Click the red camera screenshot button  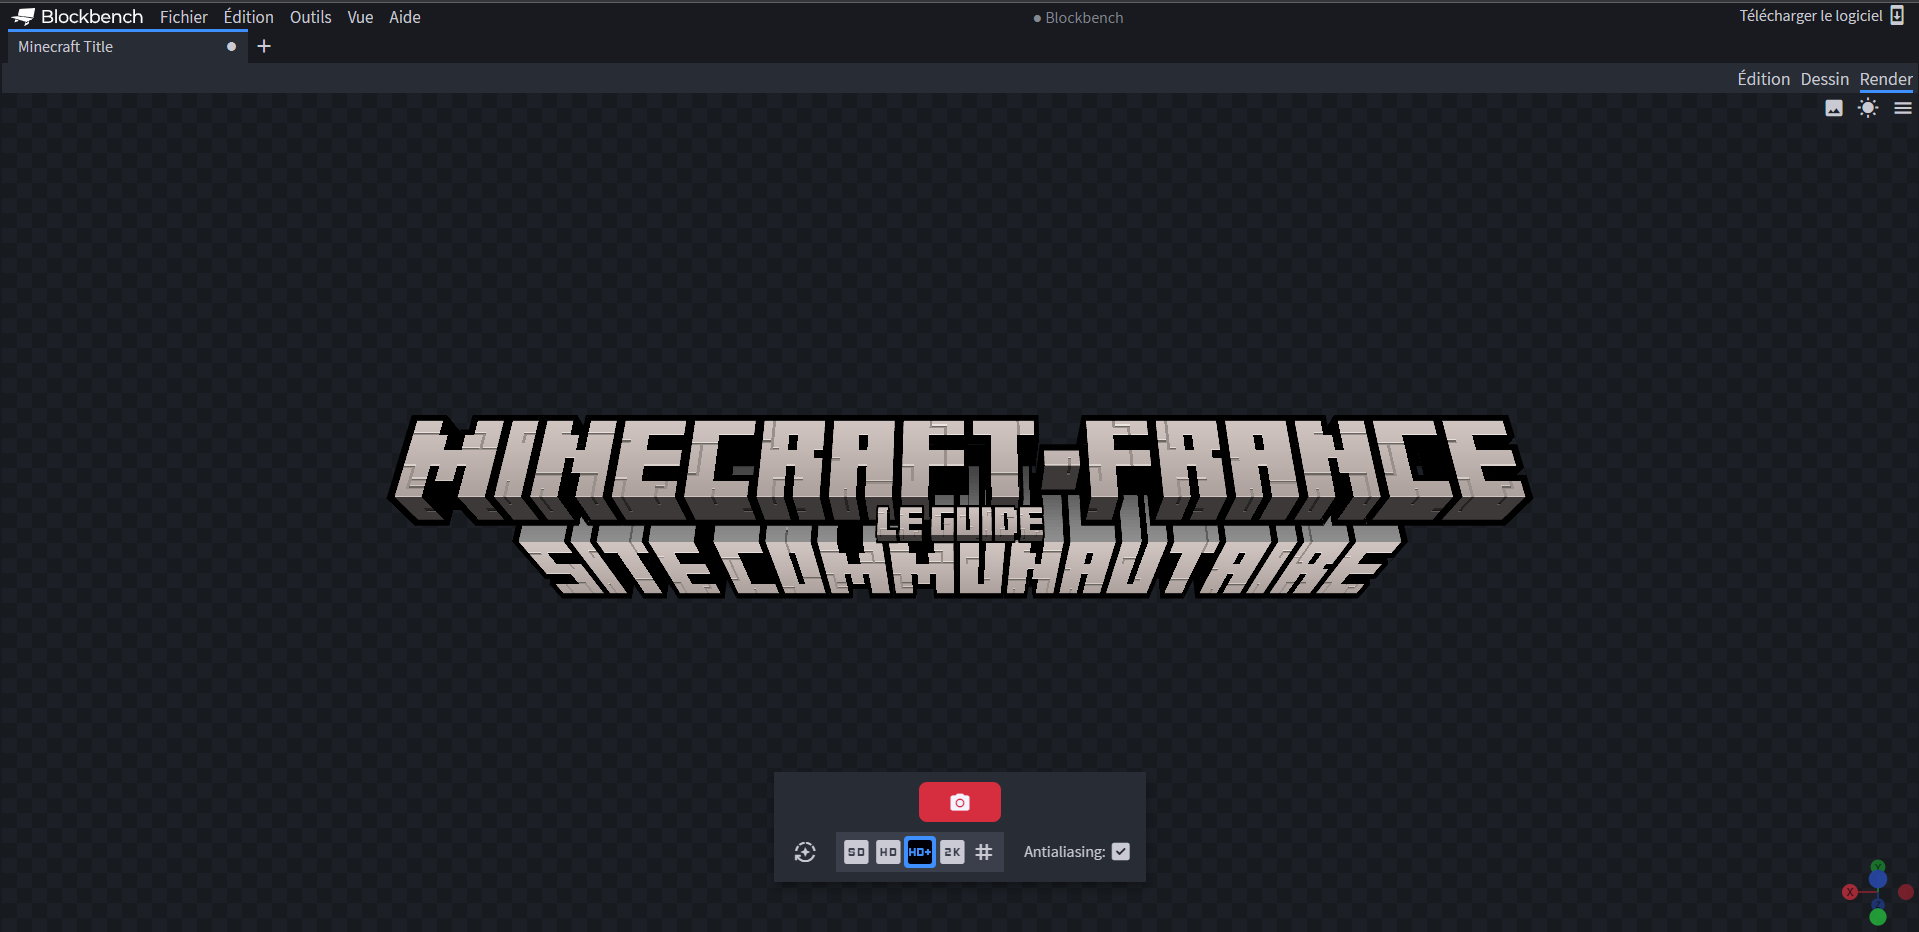pos(959,802)
